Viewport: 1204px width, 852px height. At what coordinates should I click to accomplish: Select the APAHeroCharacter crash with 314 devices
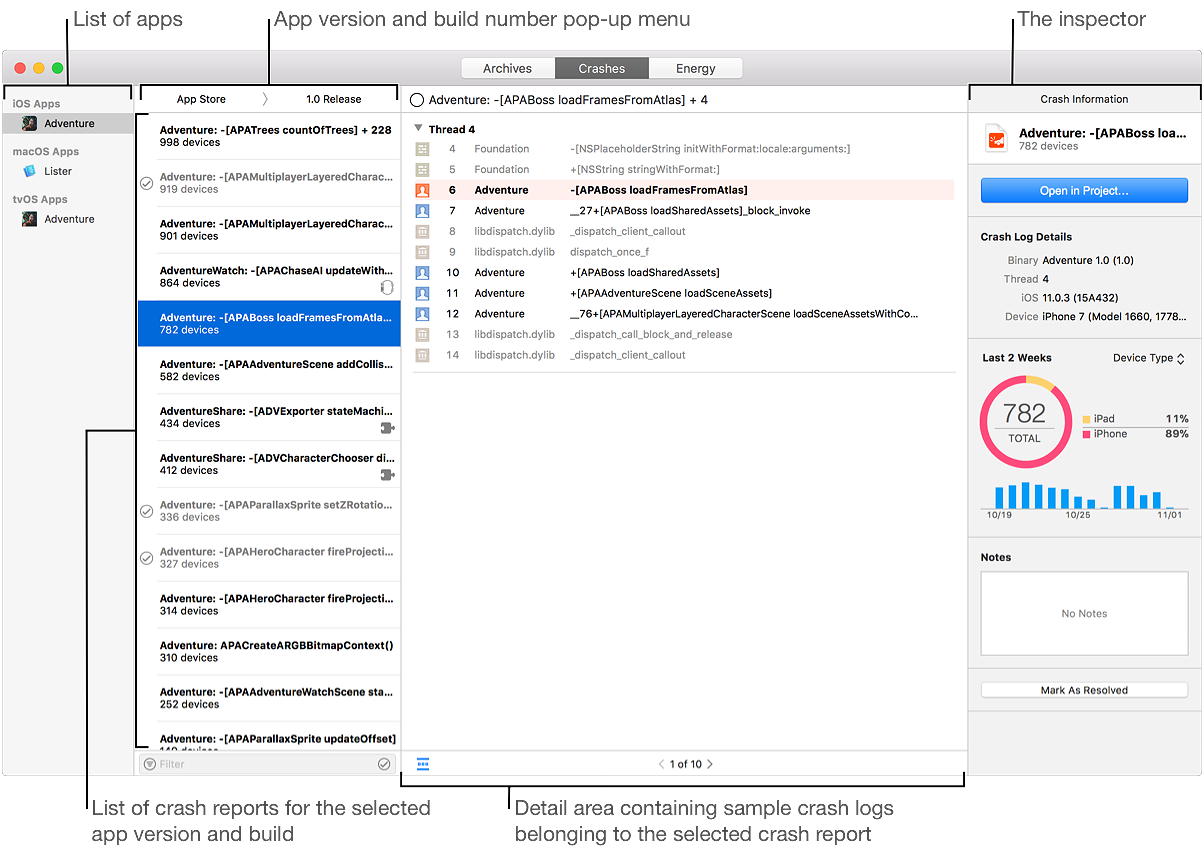[x=269, y=605]
